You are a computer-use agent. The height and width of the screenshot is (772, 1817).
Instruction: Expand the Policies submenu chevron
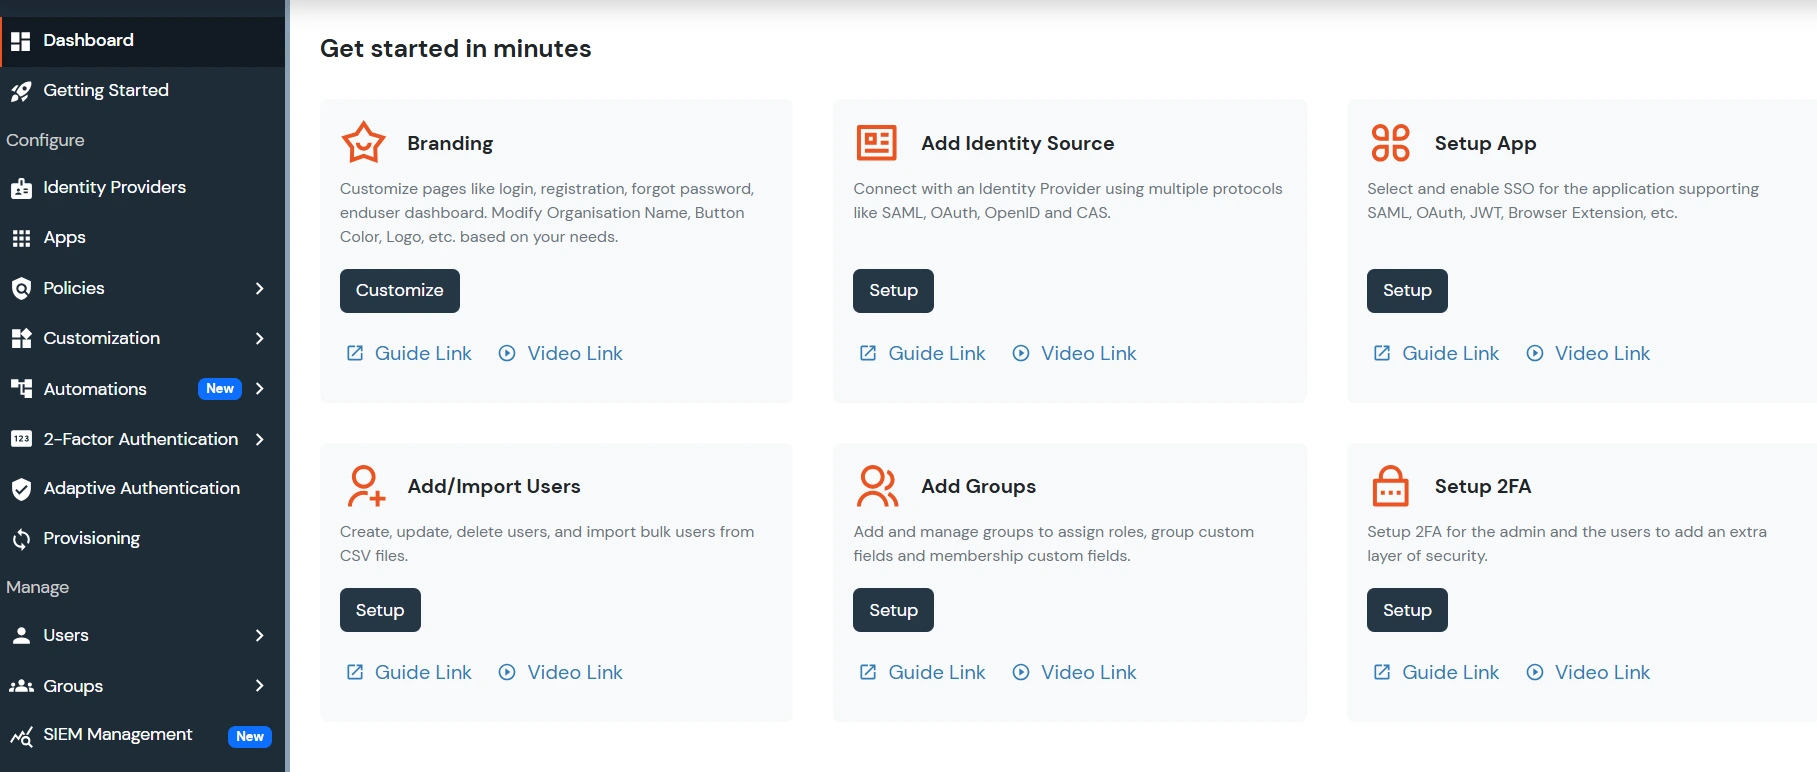coord(260,288)
